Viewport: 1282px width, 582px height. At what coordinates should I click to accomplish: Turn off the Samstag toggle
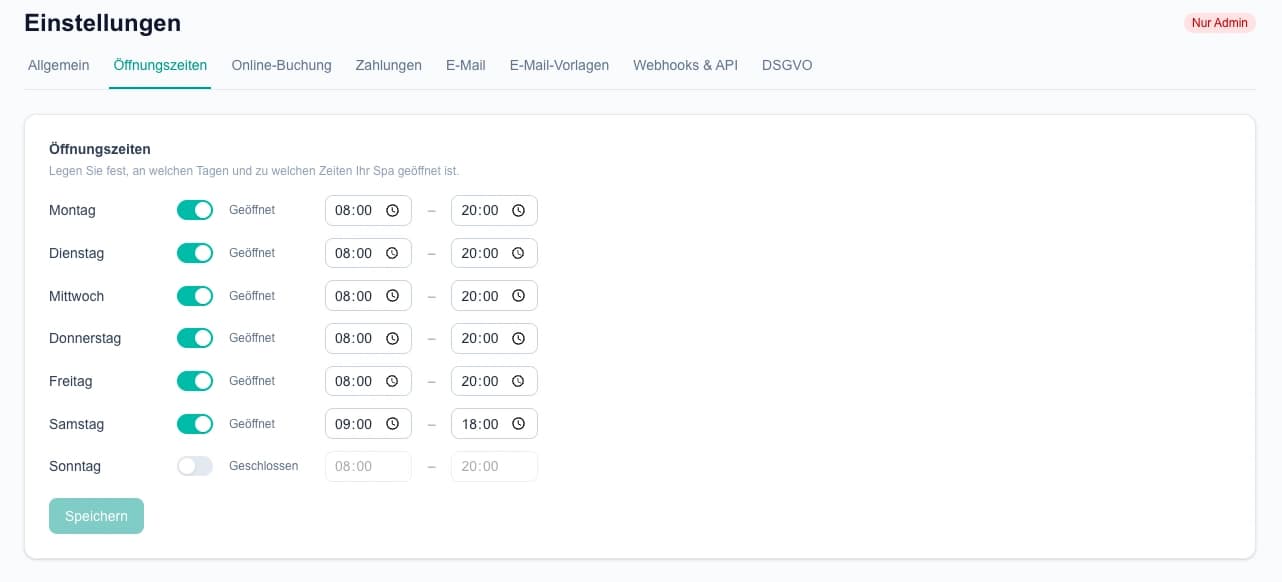click(195, 424)
